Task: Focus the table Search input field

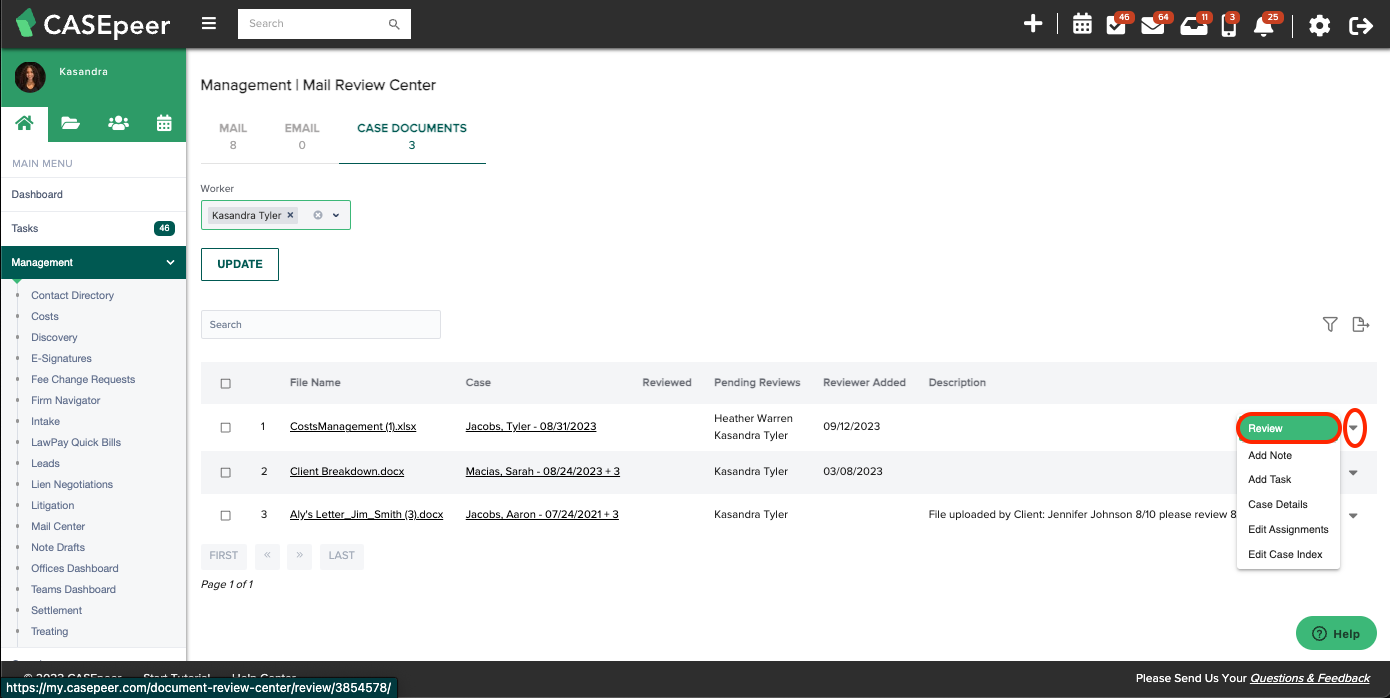Action: [321, 324]
